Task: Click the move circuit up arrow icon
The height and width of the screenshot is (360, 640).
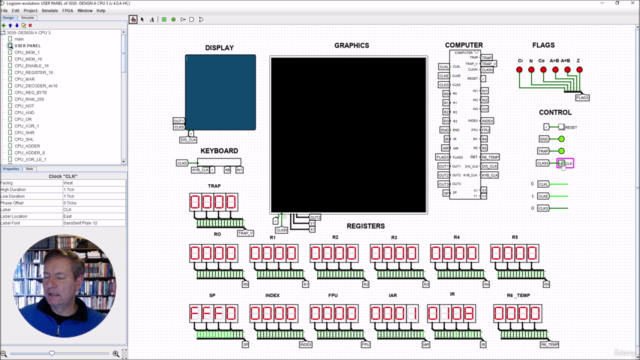Action: pyautogui.click(x=10, y=25)
